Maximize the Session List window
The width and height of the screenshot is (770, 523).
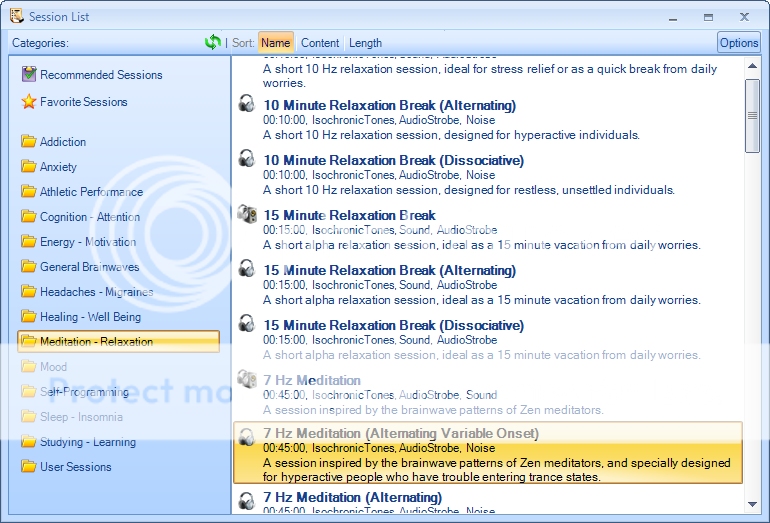(x=708, y=17)
